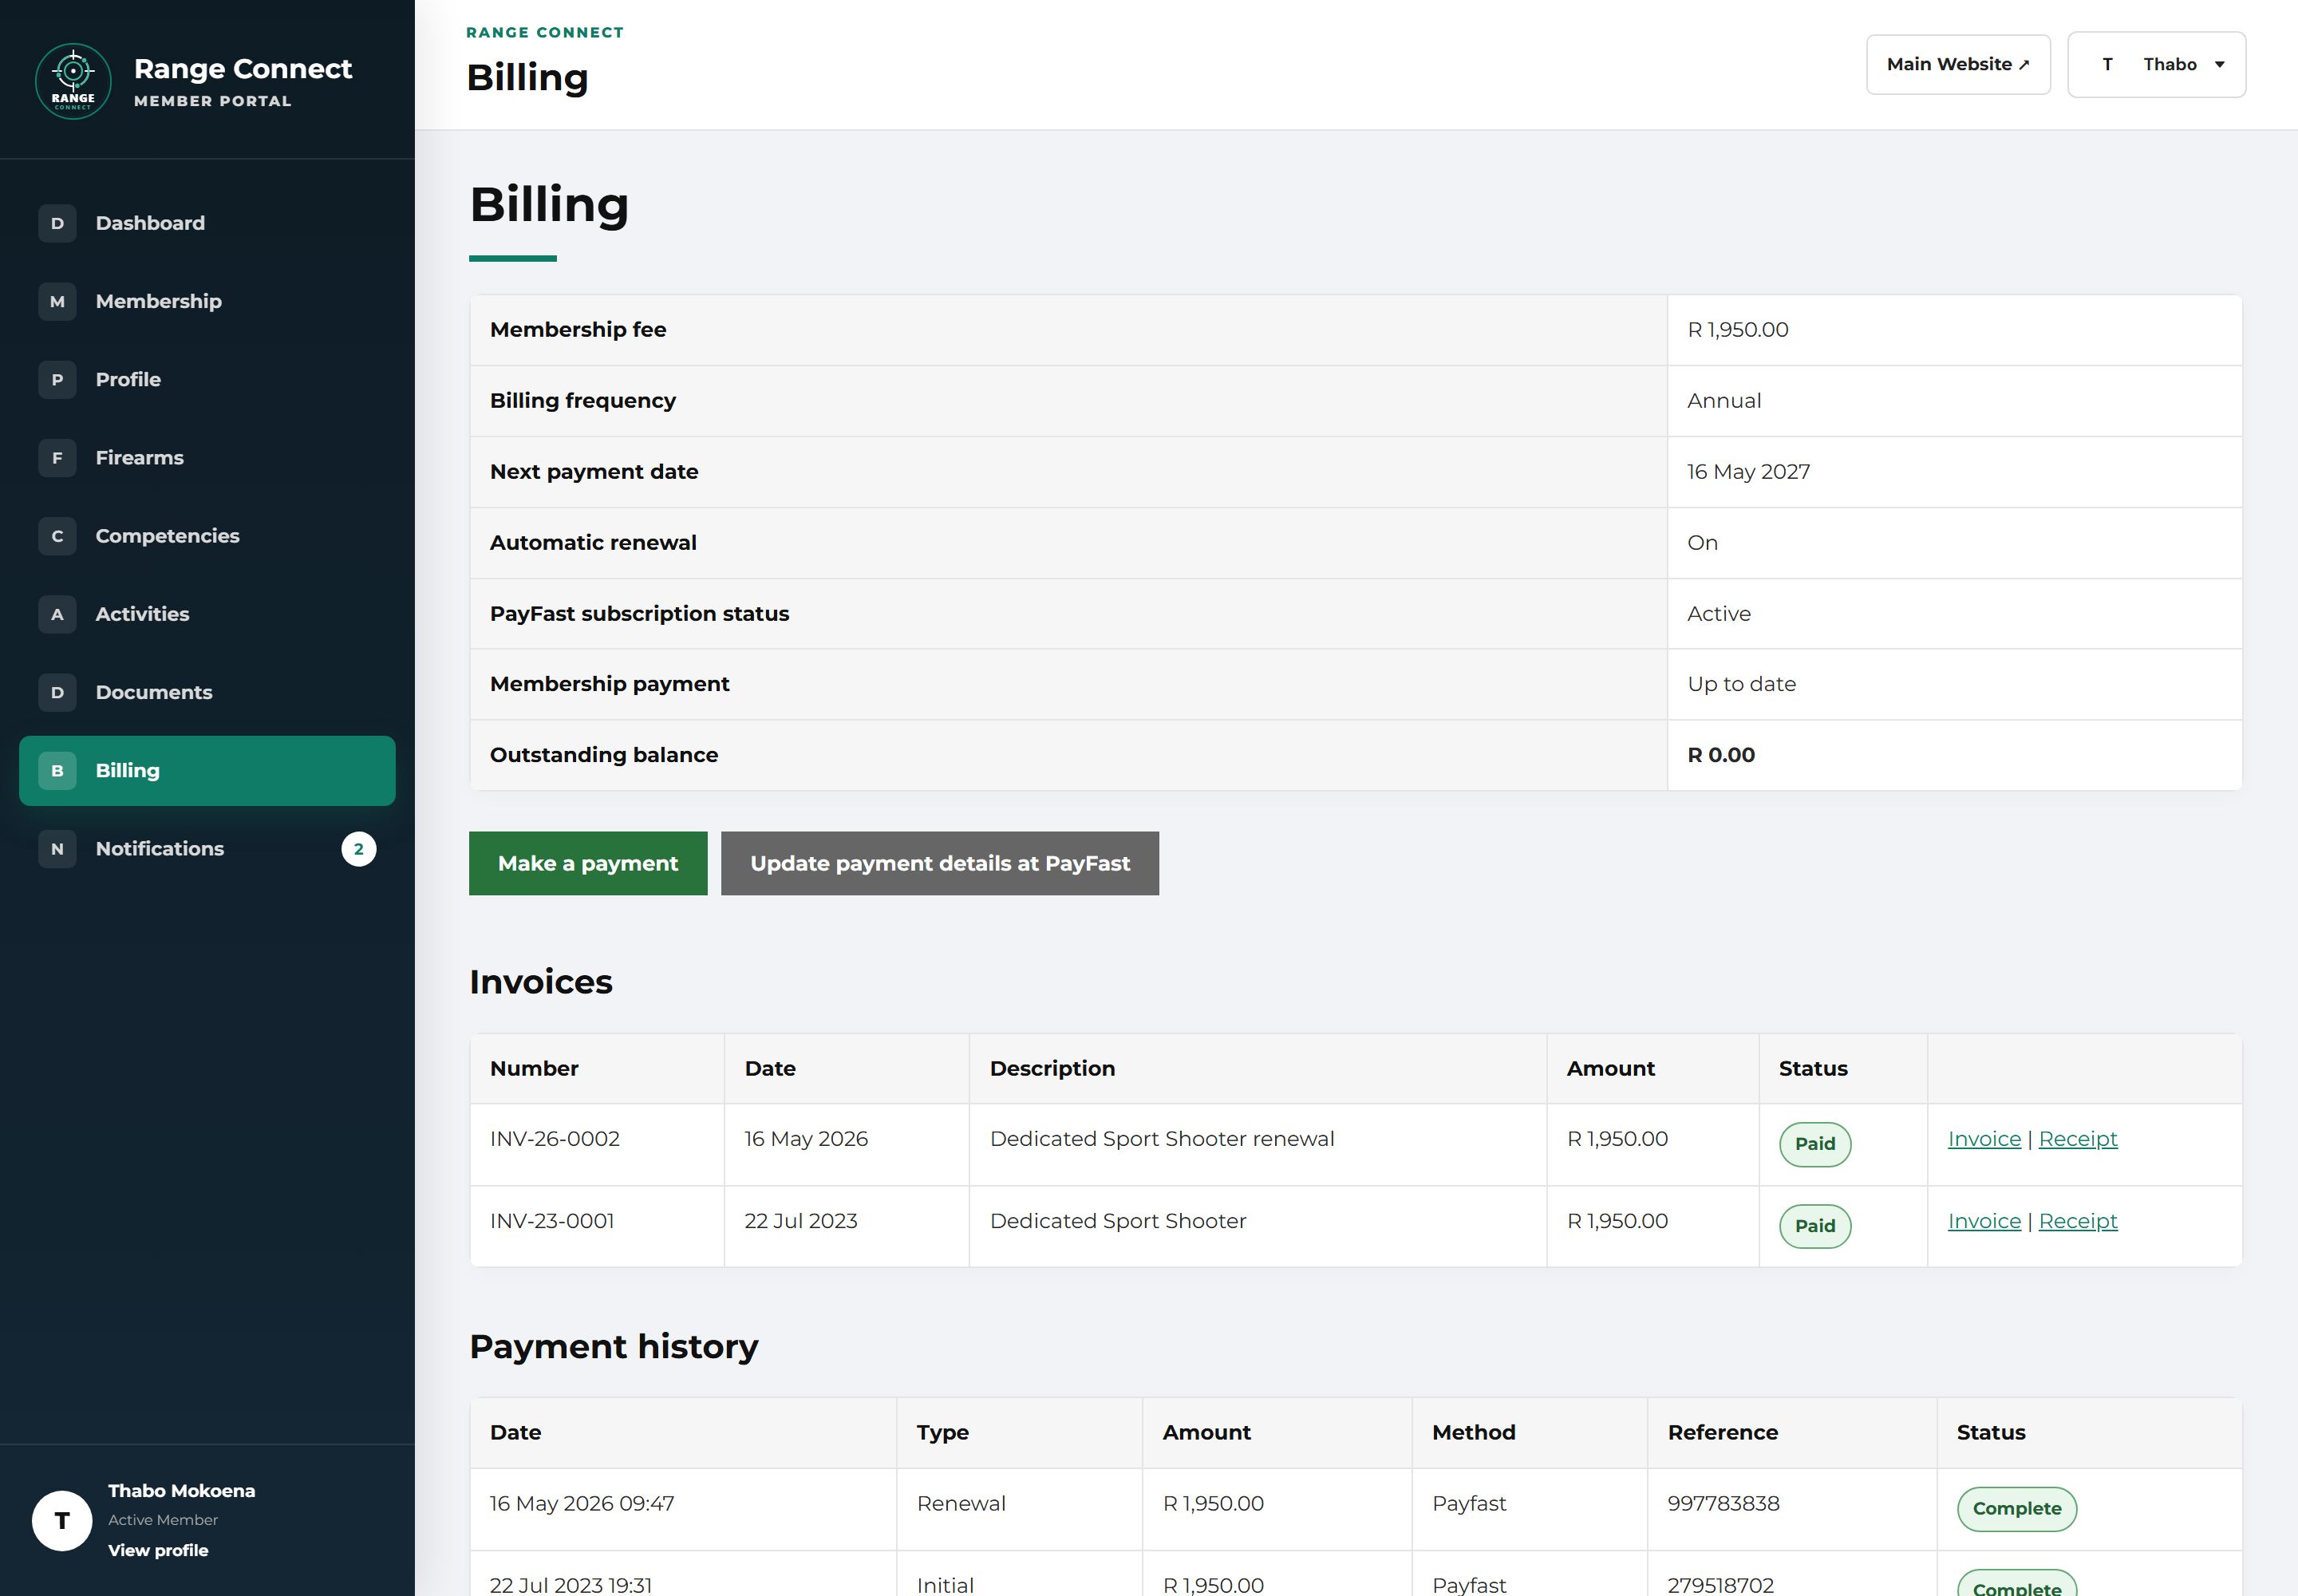The image size is (2298, 1596).
Task: Click the C badge for Competencies
Action: pyautogui.click(x=57, y=536)
